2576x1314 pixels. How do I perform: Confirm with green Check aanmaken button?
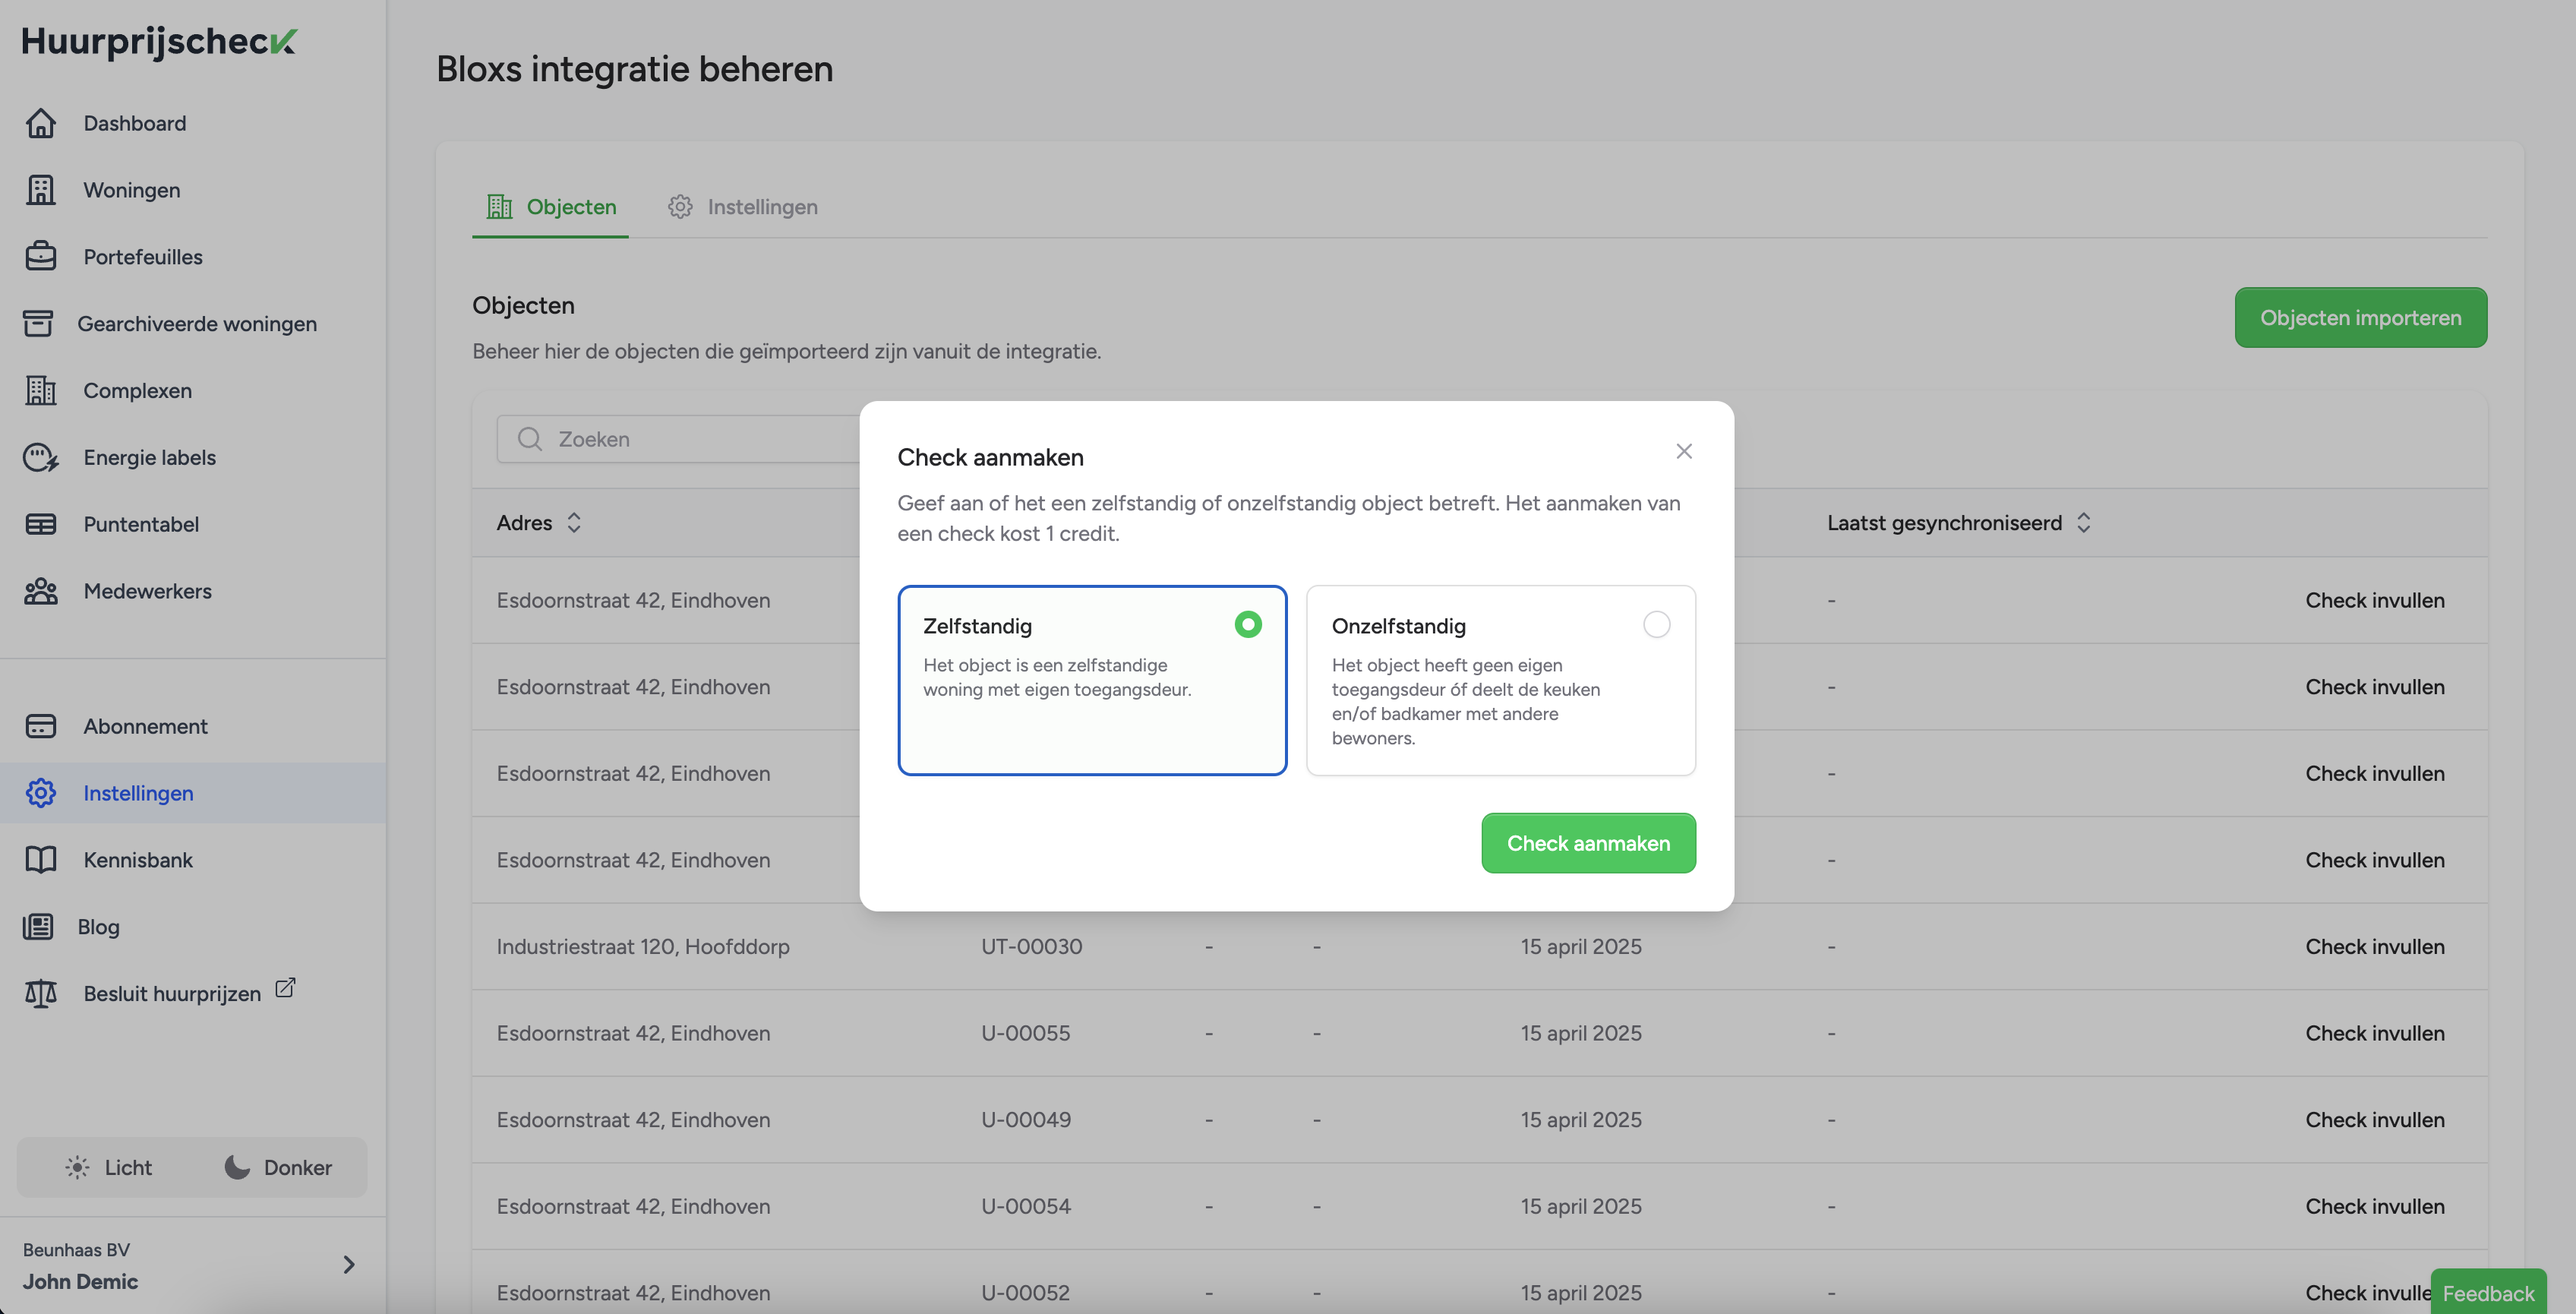click(1587, 843)
